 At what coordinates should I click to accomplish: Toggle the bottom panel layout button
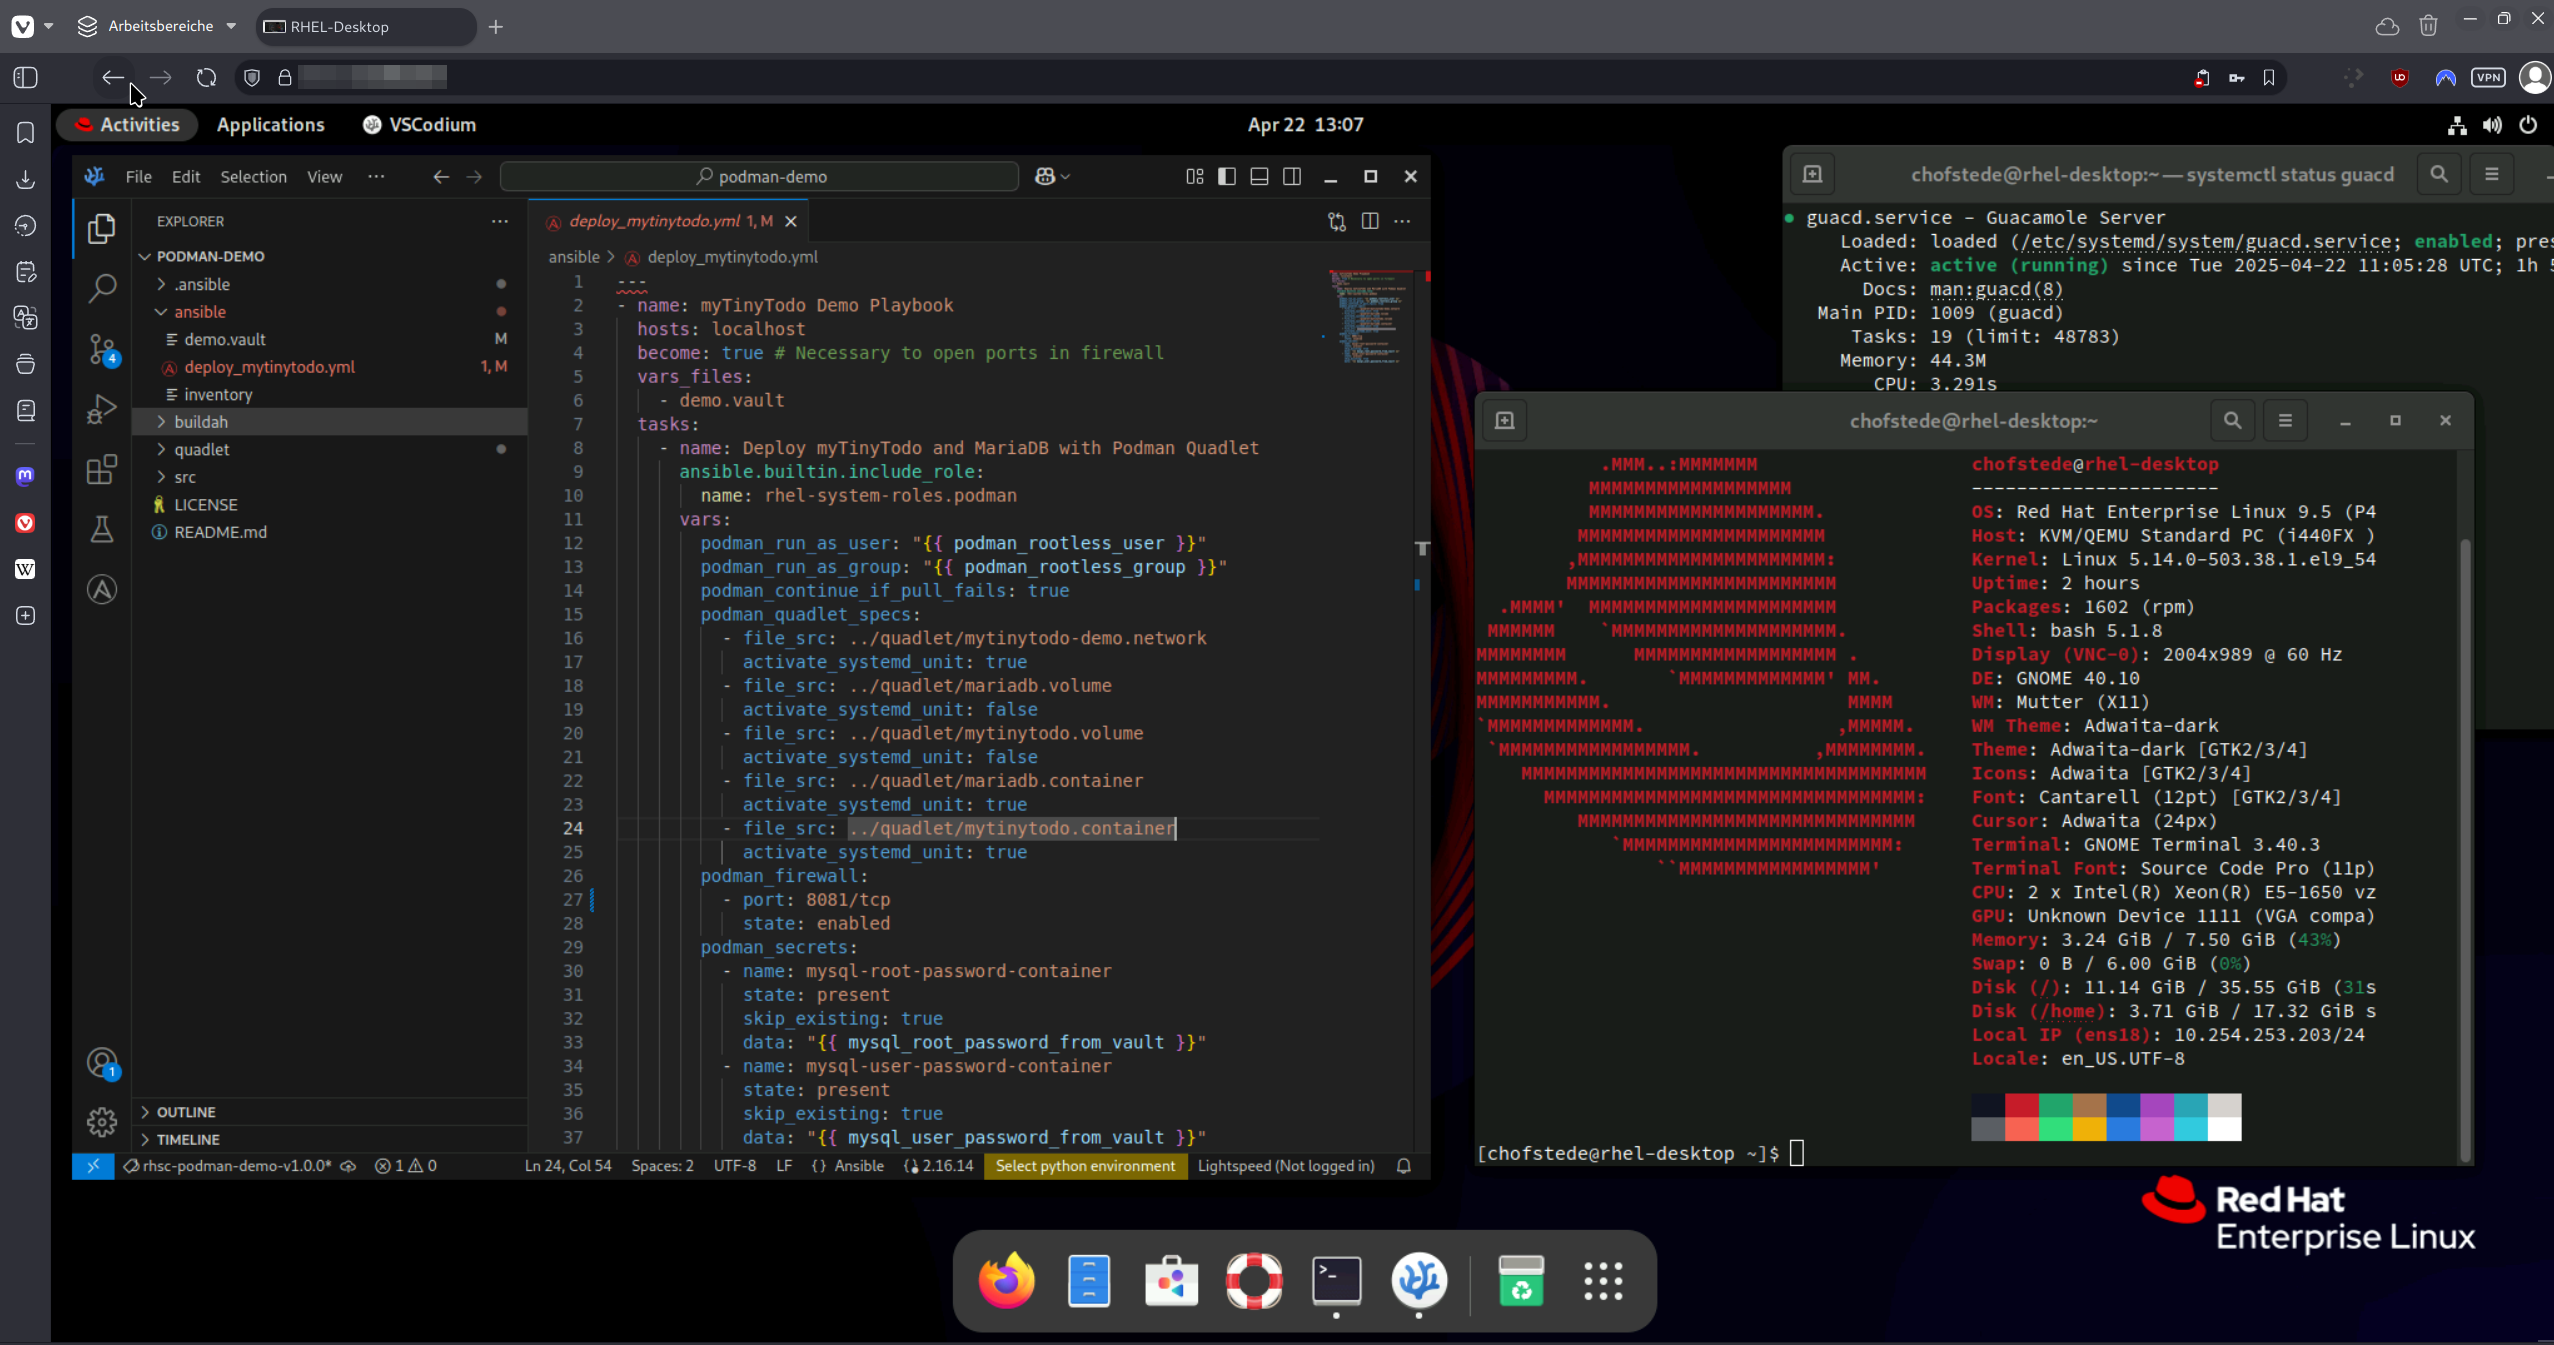[1259, 177]
